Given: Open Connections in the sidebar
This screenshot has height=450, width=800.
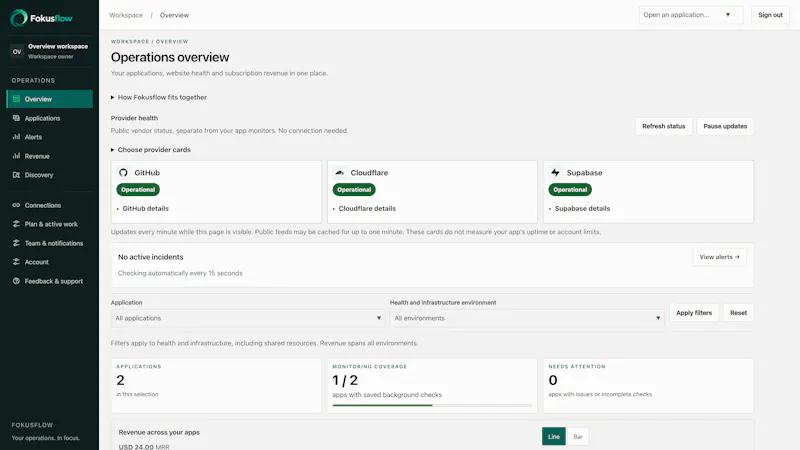Looking at the screenshot, I should 49,205.
